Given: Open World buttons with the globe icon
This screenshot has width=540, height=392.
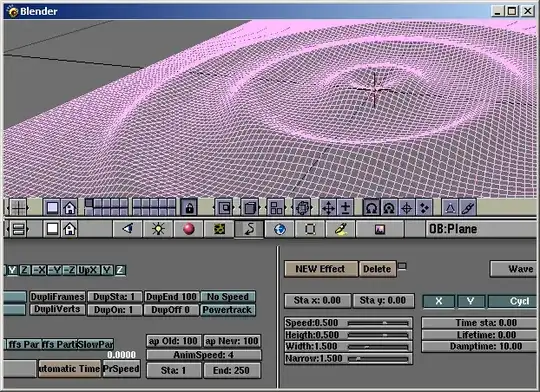Looking at the screenshot, I should pos(280,229).
